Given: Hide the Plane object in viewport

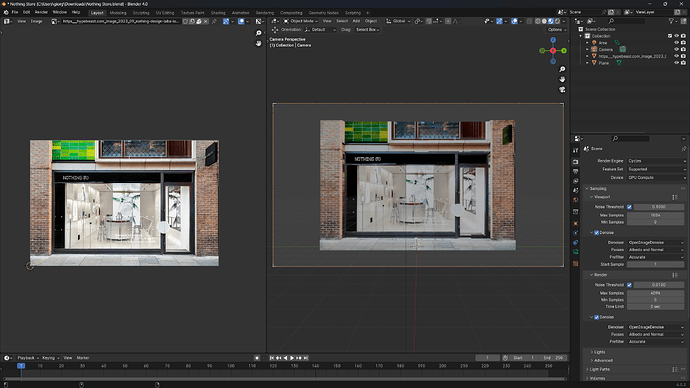Looking at the screenshot, I should (x=676, y=63).
